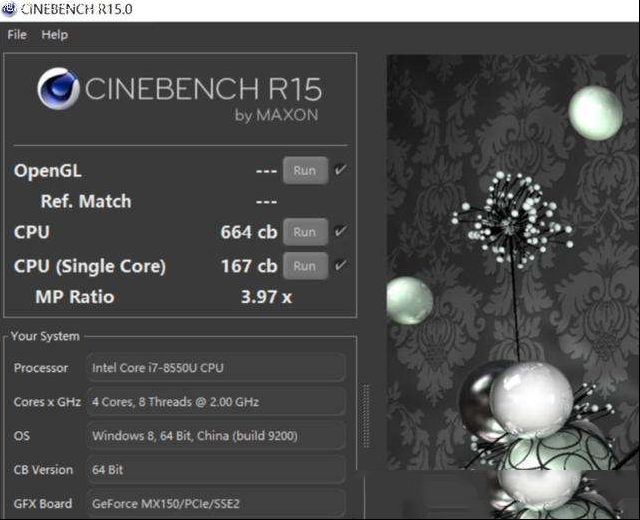Click the by MAXON text
Screen dimensions: 640x520
[x=276, y=116]
